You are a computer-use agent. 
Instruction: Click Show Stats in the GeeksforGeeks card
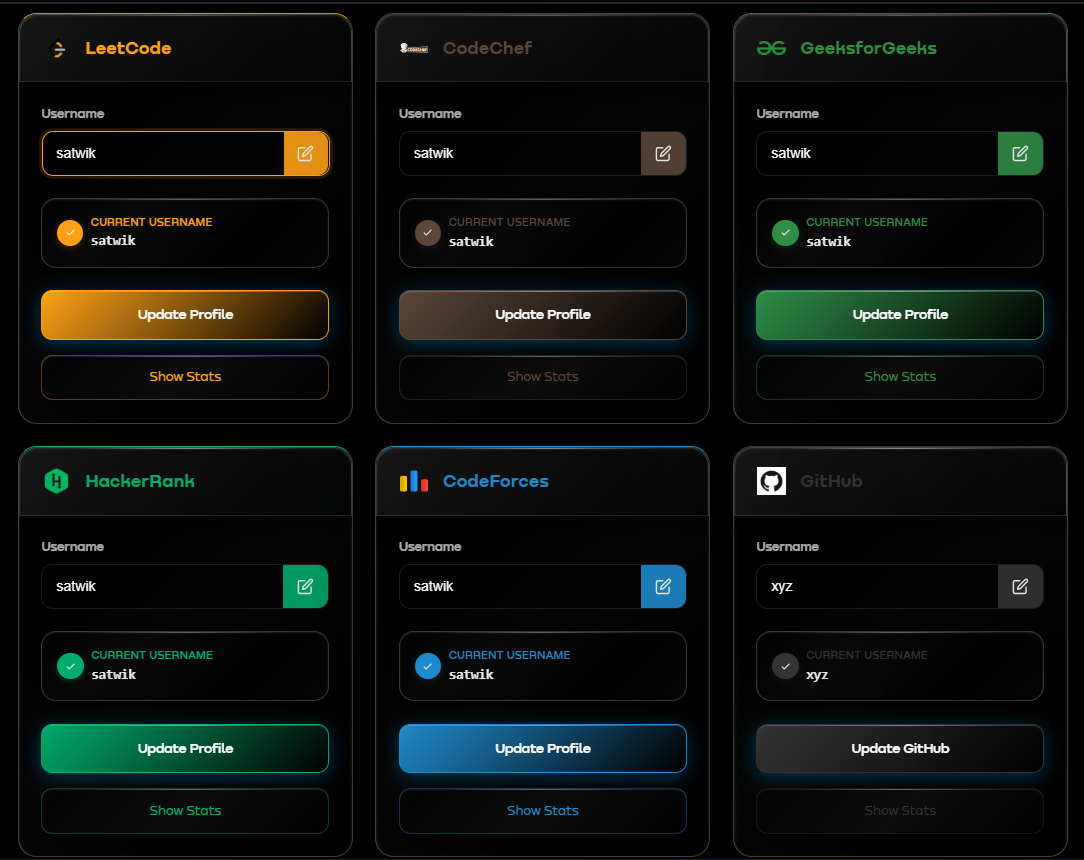(899, 377)
